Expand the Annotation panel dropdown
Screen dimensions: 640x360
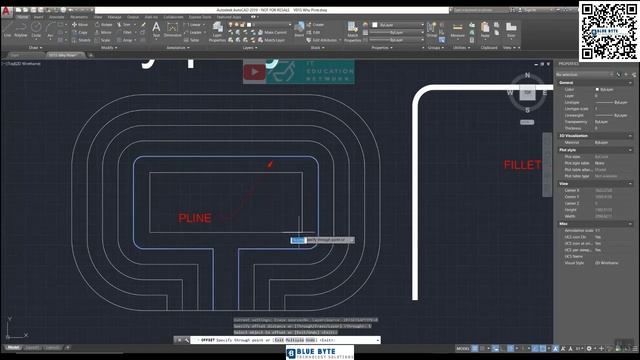point(178,48)
